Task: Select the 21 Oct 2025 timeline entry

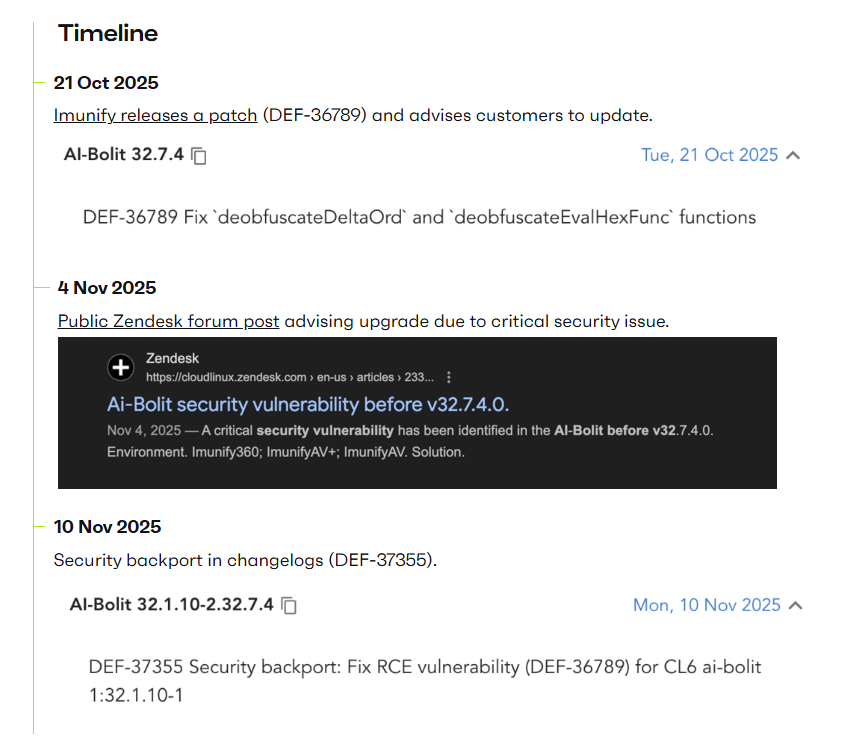Action: [106, 83]
